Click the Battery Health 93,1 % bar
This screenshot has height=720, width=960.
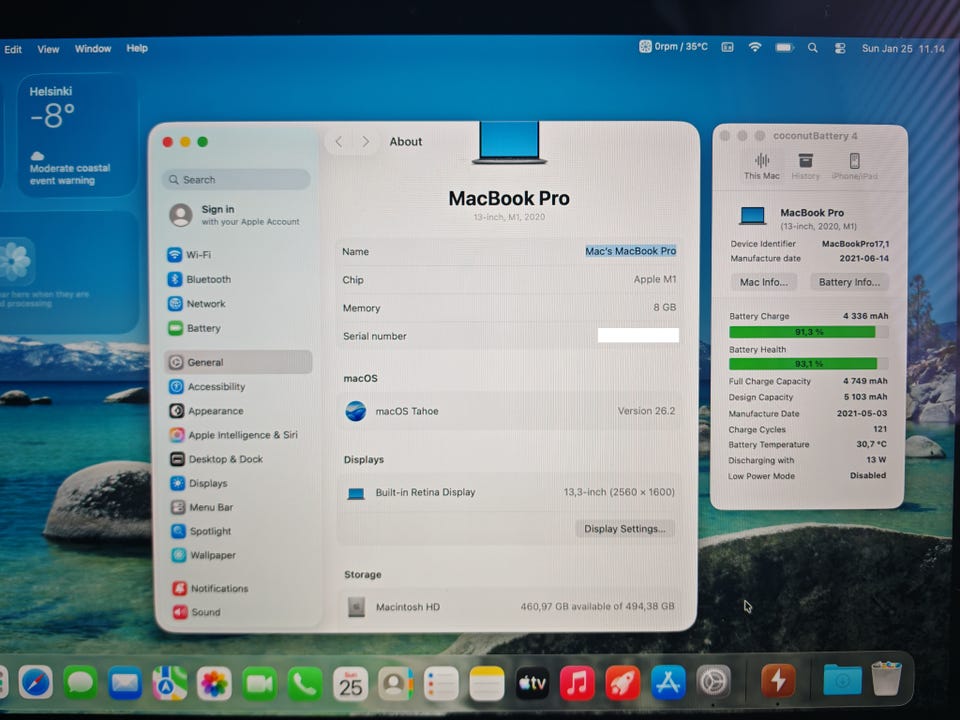[808, 364]
